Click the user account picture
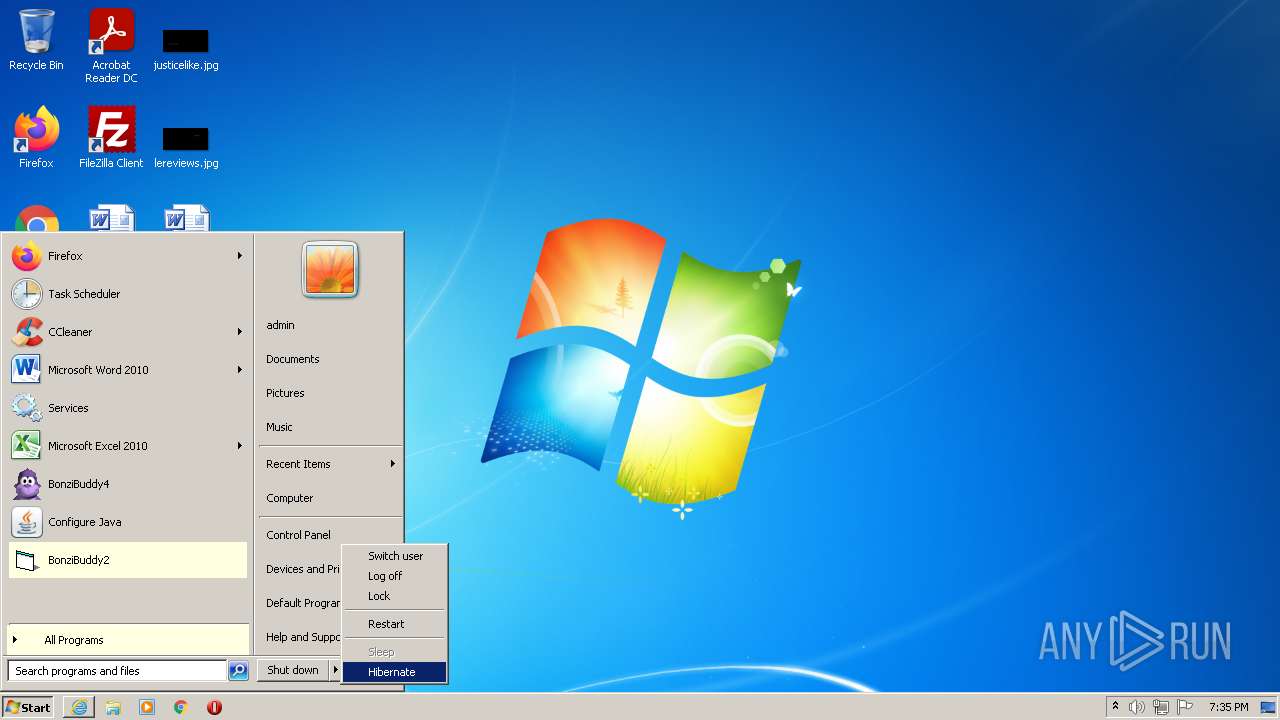Screen dimensions: 1280x720 pyautogui.click(x=330, y=269)
